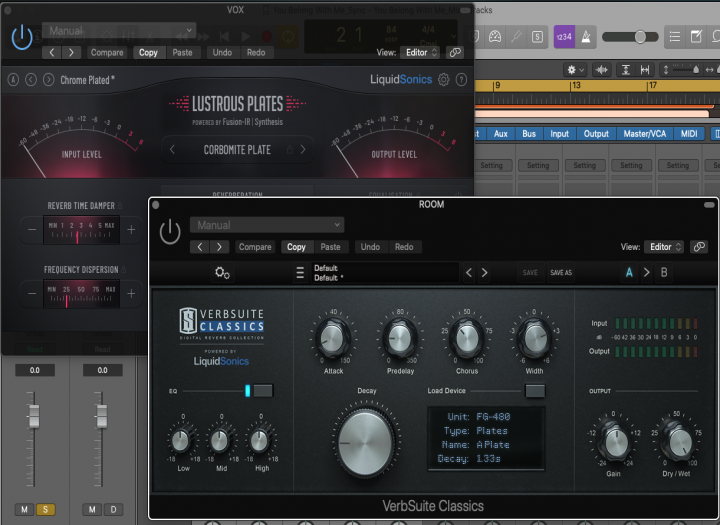
Task: Click the Attack knob
Action: pyautogui.click(x=332, y=339)
